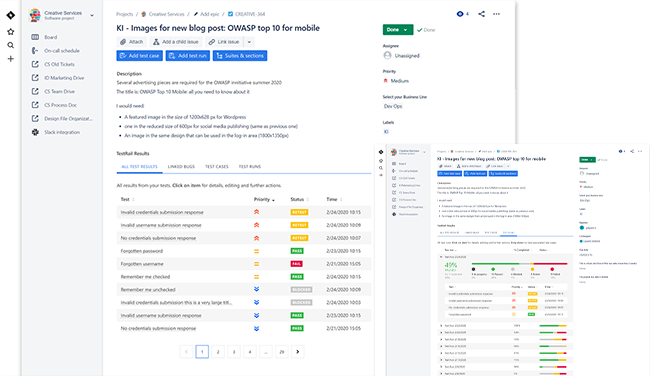This screenshot has width=650, height=376.
Task: Open the Forgotten username test row
Action: (x=244, y=264)
